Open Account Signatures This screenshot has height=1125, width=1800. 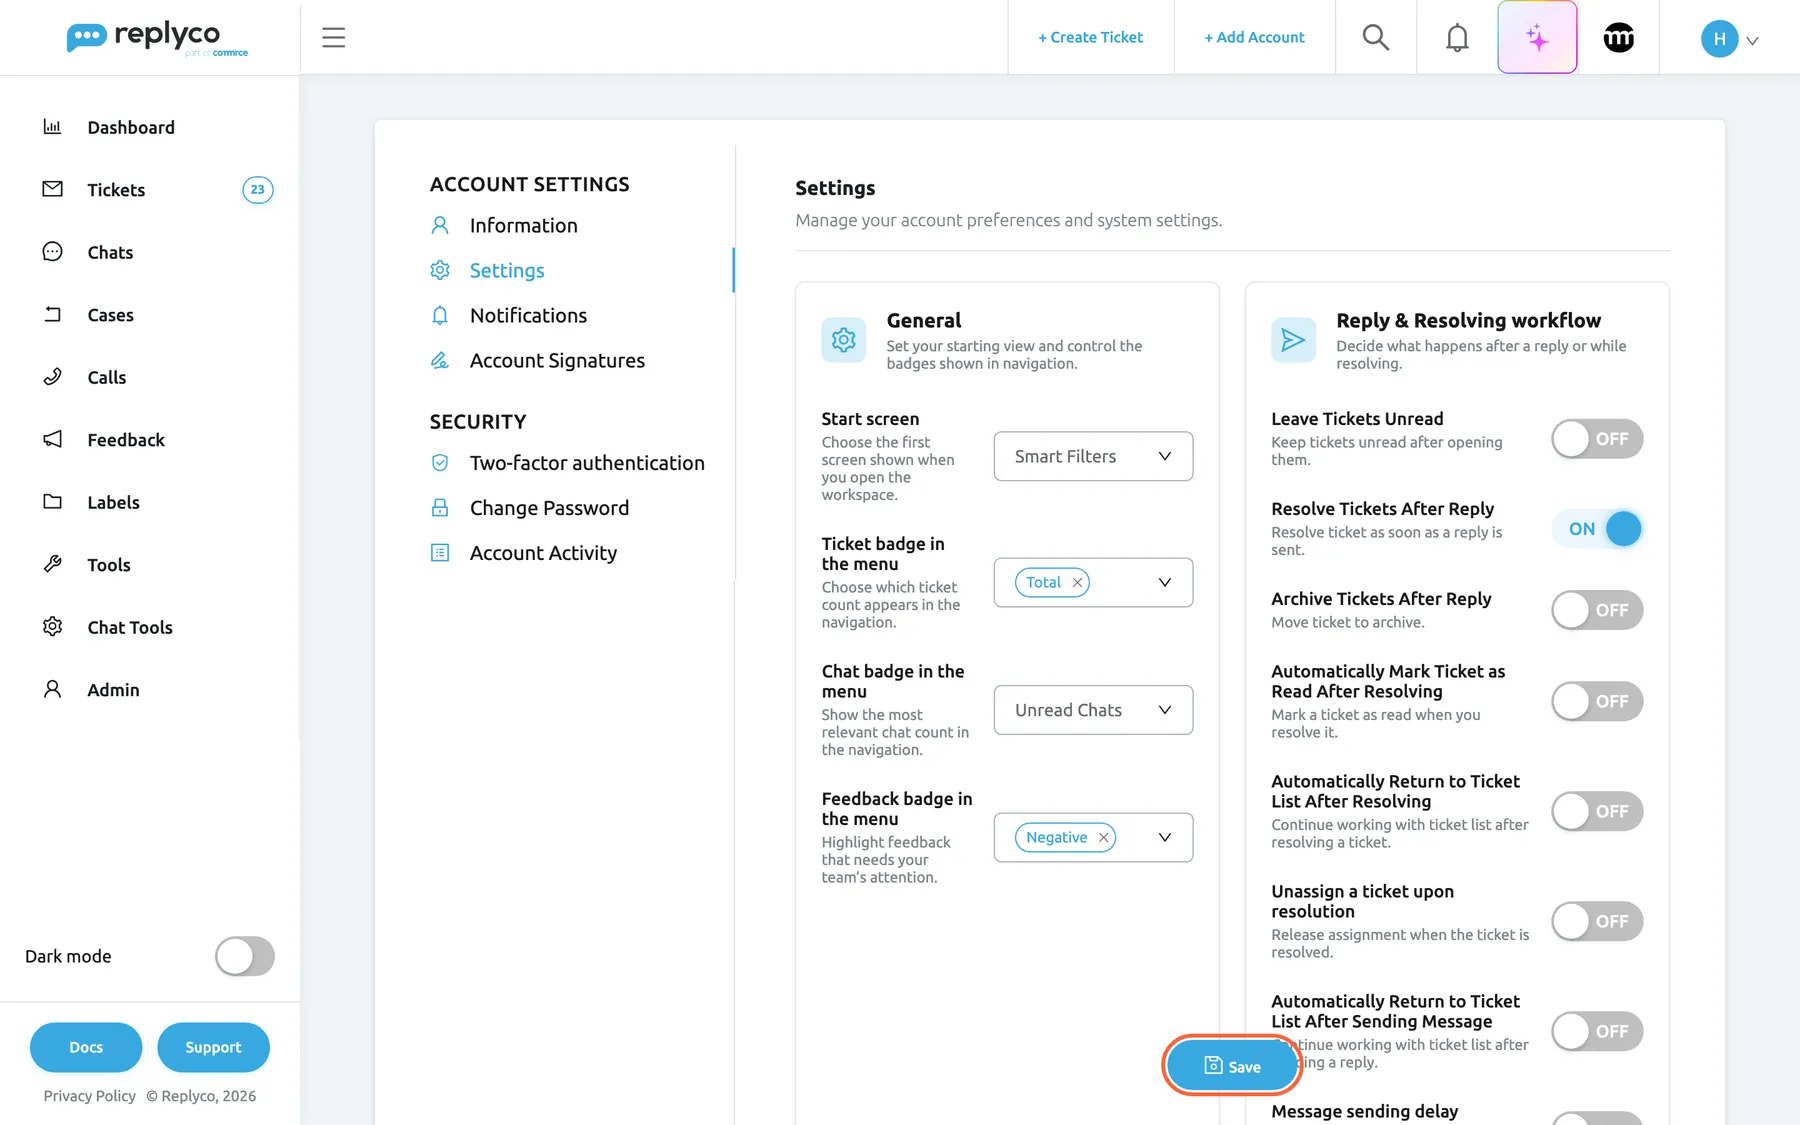pyautogui.click(x=557, y=360)
